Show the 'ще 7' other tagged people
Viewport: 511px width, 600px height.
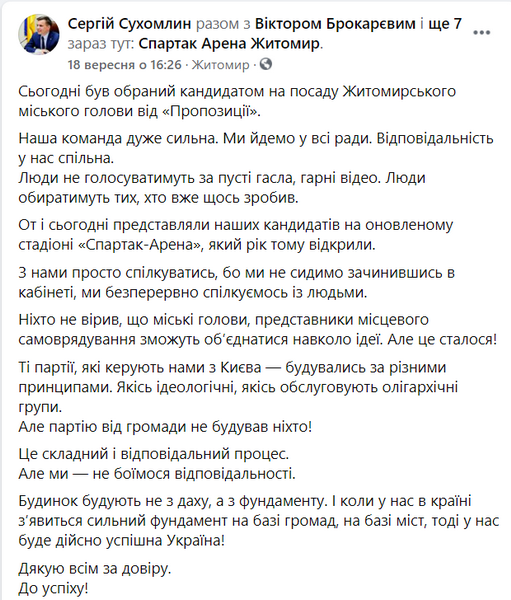click(x=445, y=24)
